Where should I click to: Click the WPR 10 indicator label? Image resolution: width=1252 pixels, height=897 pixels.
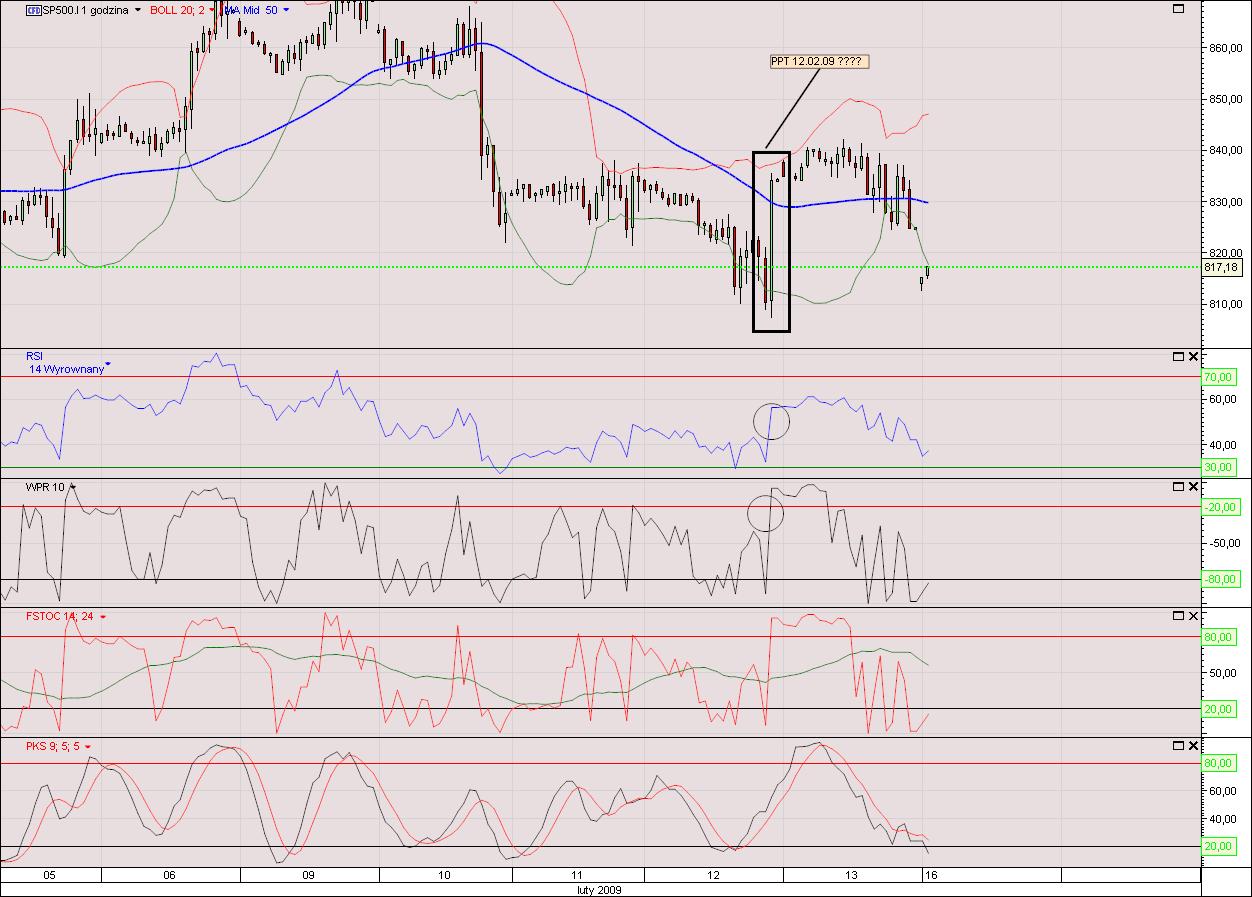coord(46,486)
